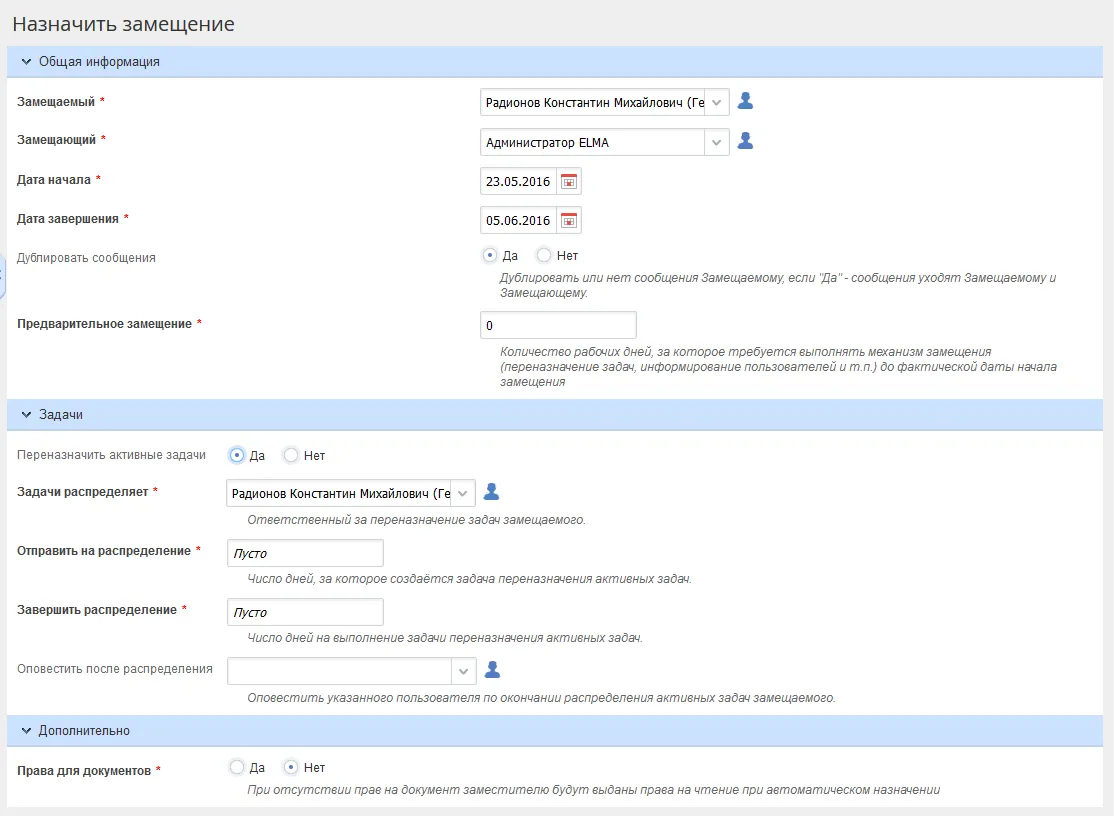Expand the Задачи распределяет dropdown
1114x816 pixels.
(x=463, y=493)
